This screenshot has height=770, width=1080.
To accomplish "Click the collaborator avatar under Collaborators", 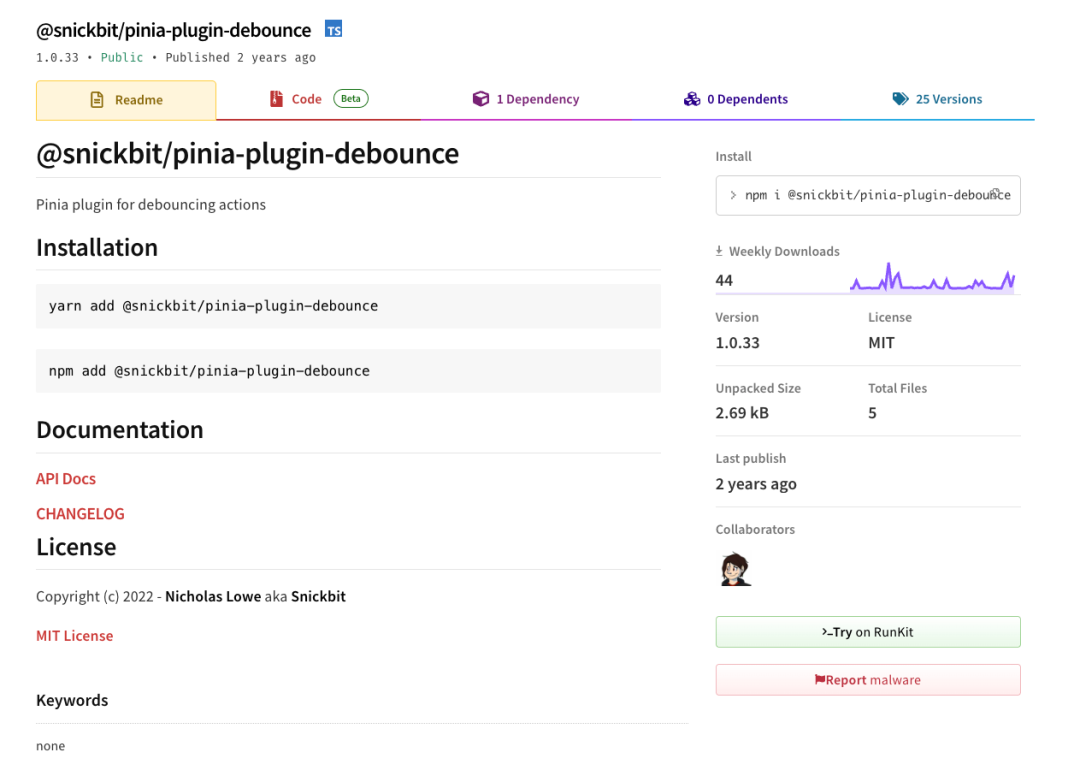I will pyautogui.click(x=735, y=568).
